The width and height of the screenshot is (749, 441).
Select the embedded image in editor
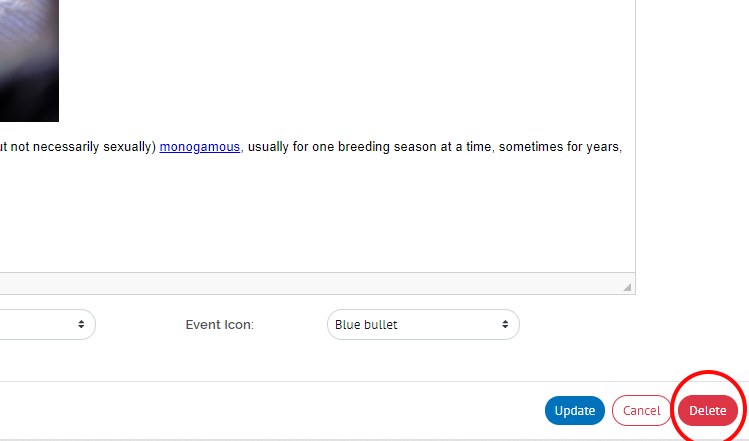(x=29, y=60)
